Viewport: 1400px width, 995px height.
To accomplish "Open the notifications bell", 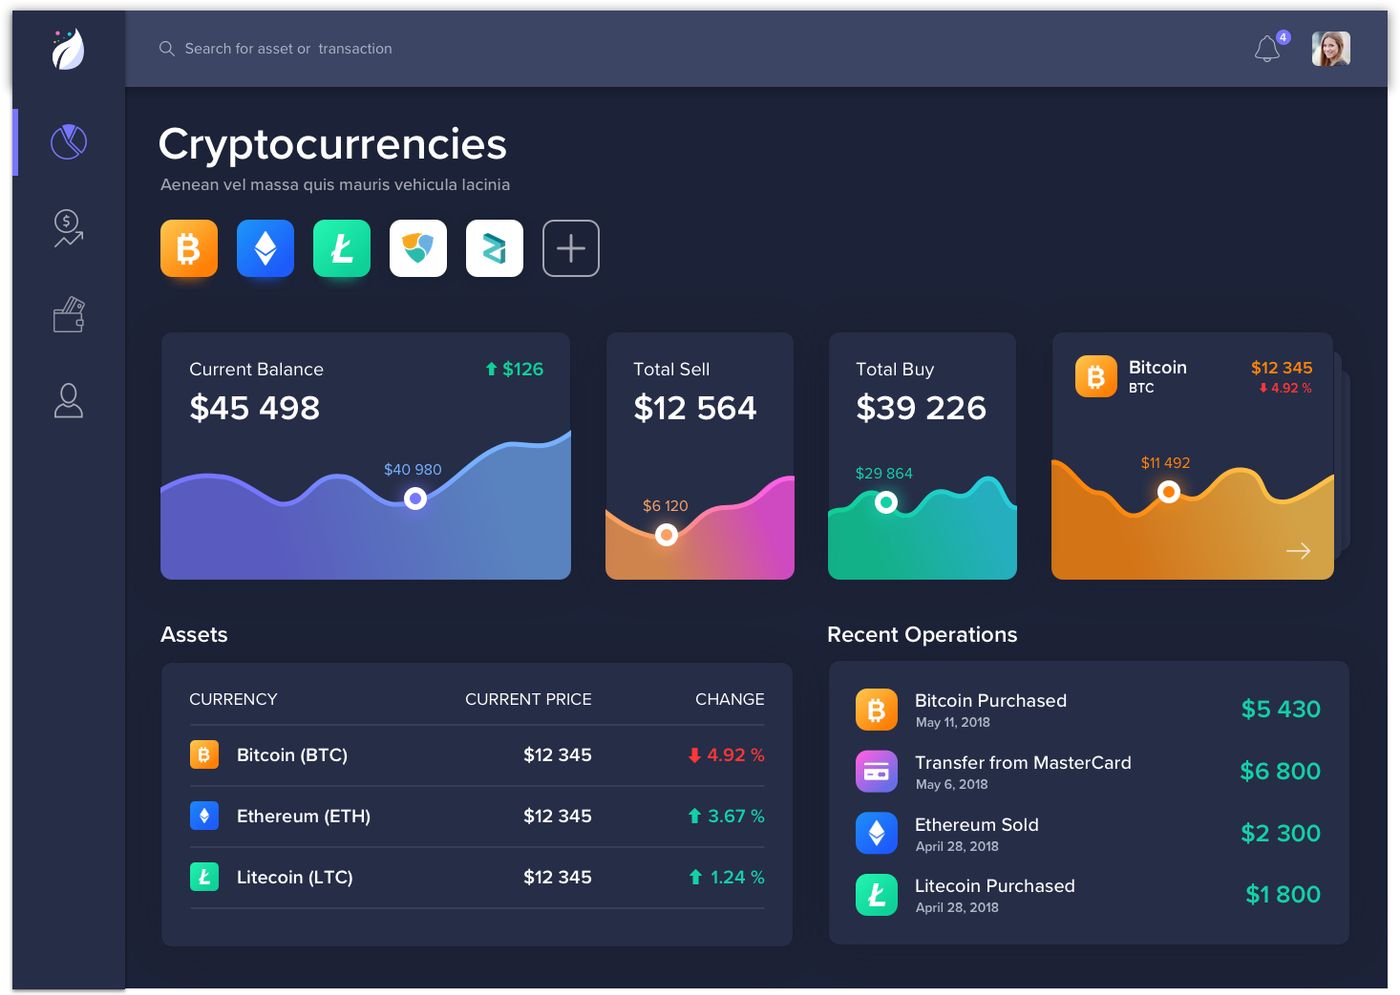I will 1268,48.
